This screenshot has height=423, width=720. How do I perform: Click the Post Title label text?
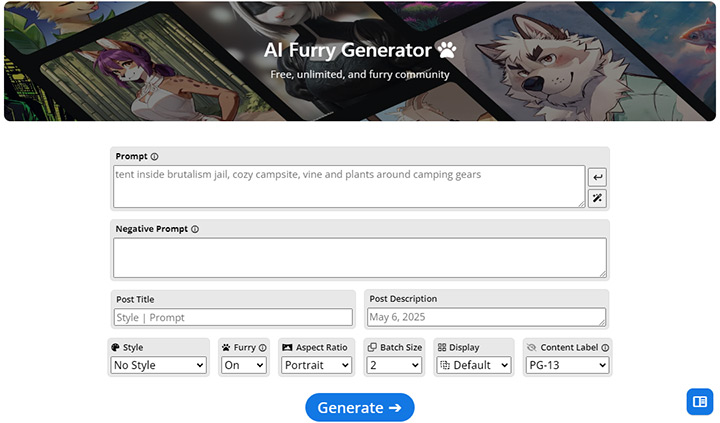[x=135, y=299]
